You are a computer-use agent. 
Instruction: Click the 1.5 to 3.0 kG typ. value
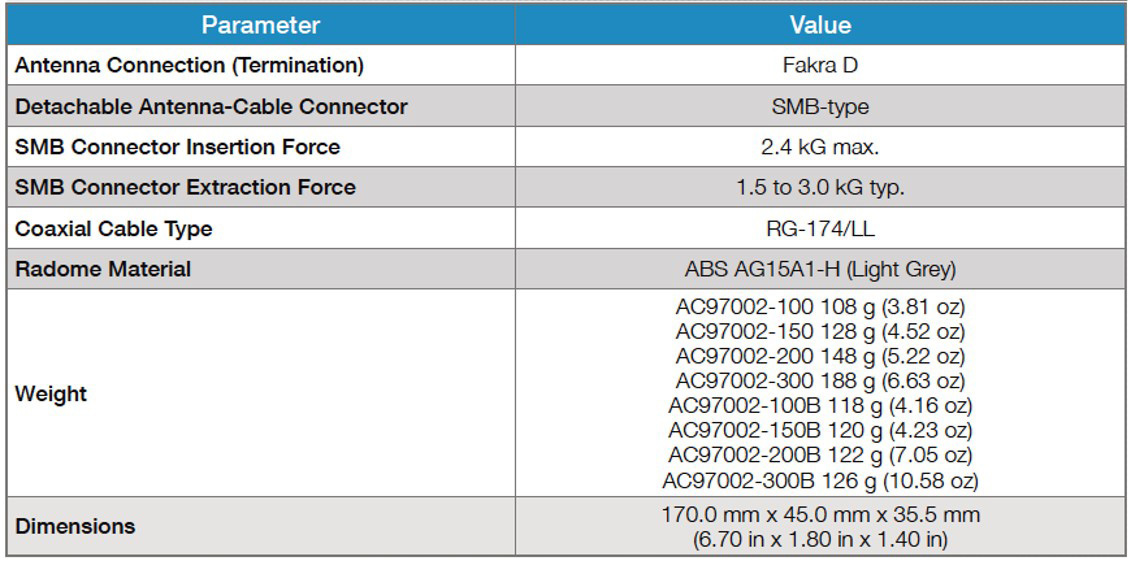(820, 187)
